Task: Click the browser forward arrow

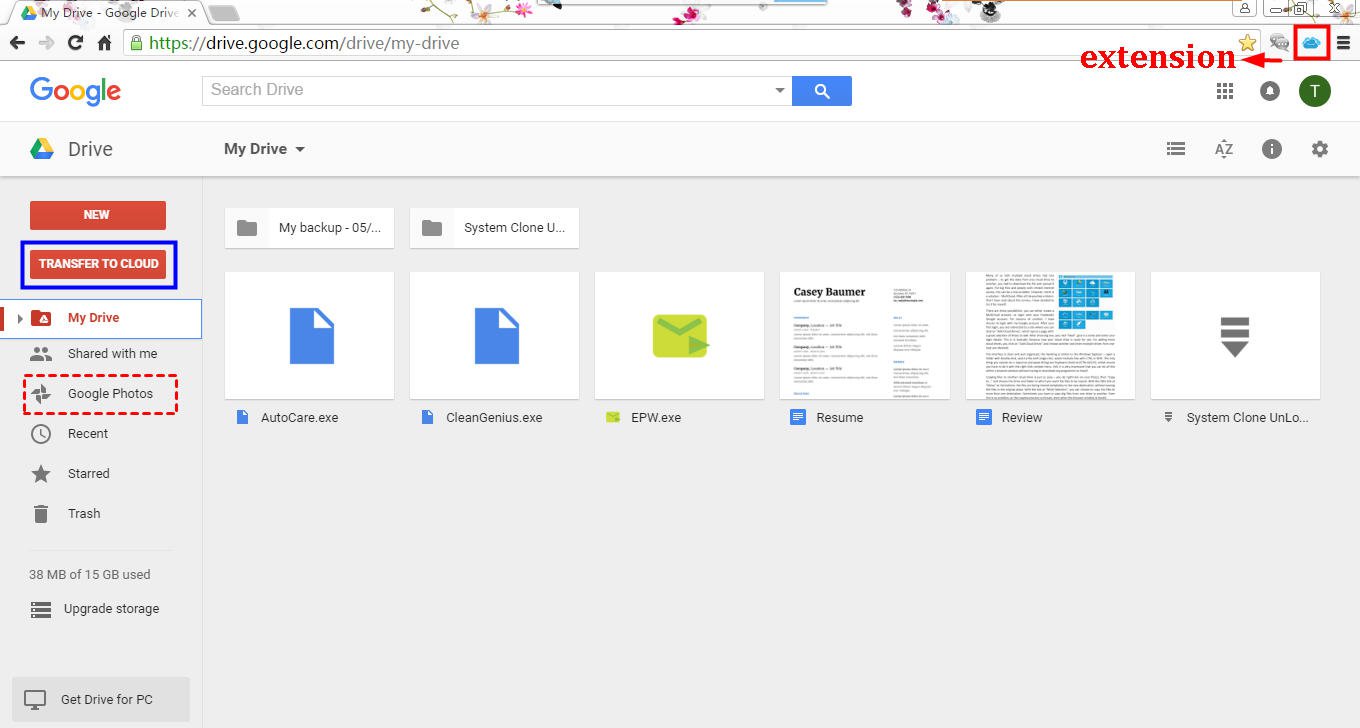Action: click(46, 43)
